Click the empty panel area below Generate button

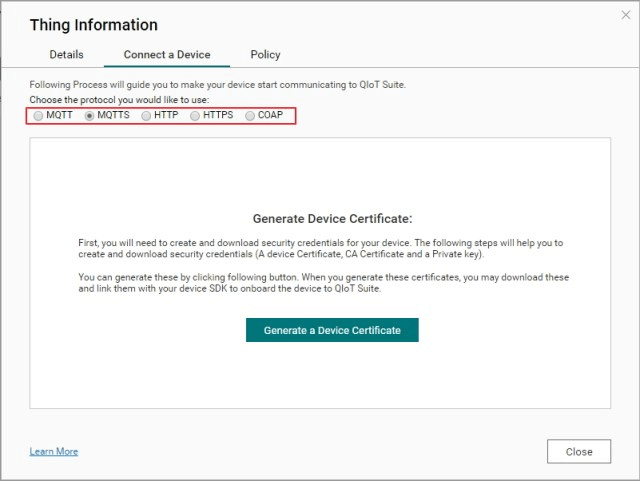click(320, 375)
